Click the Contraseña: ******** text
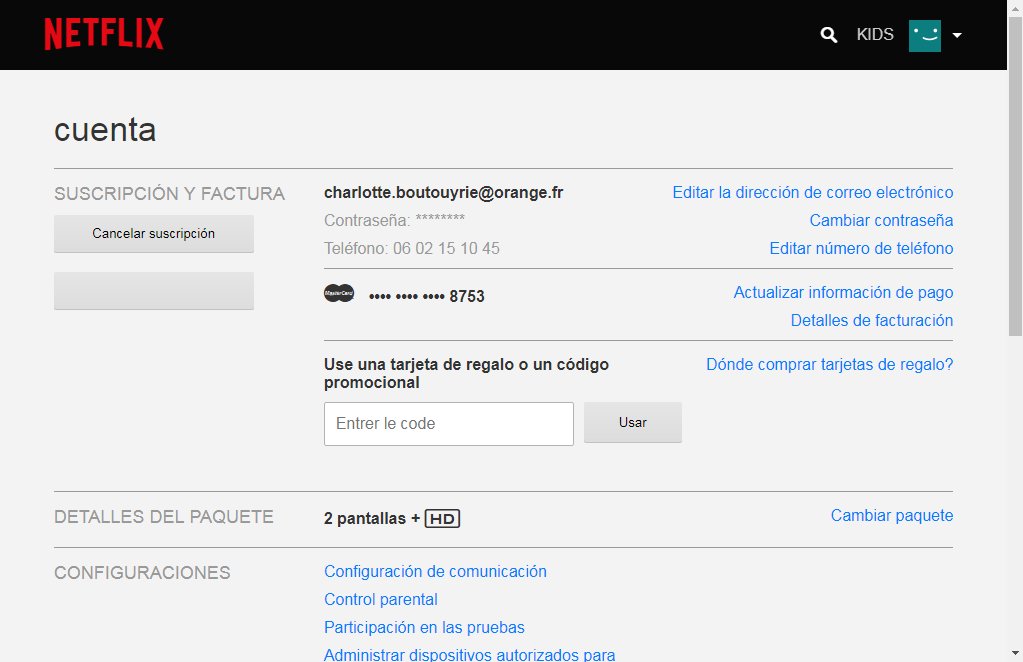 click(395, 220)
